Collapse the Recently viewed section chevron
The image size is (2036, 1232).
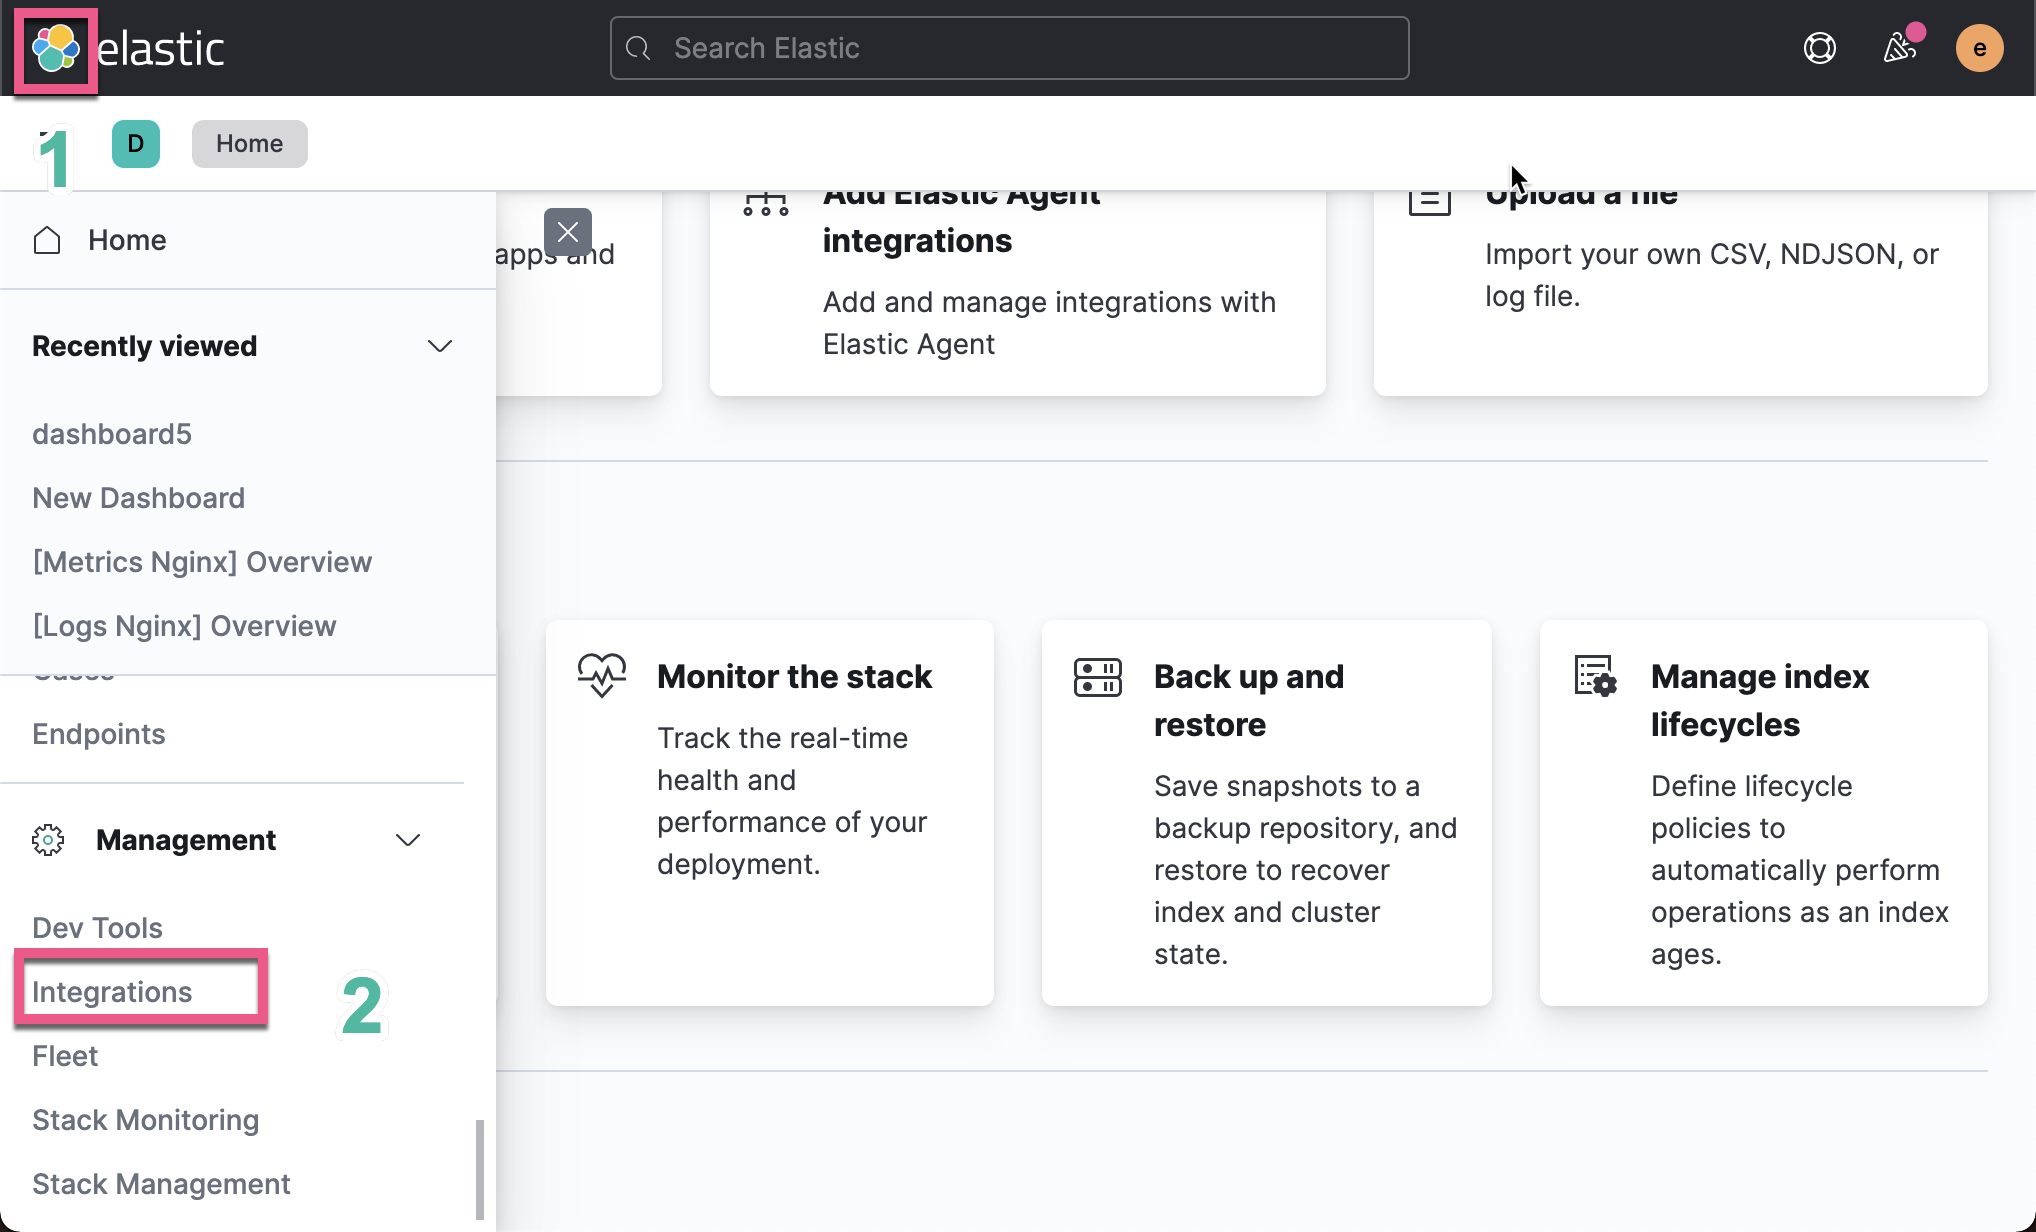(x=440, y=346)
